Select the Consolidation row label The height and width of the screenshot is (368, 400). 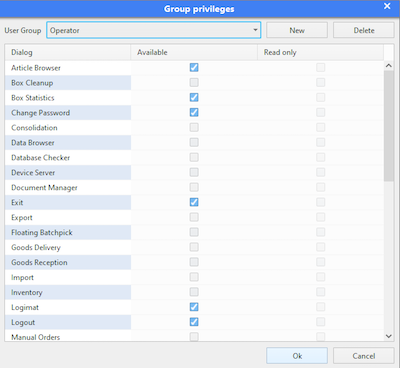[34, 128]
